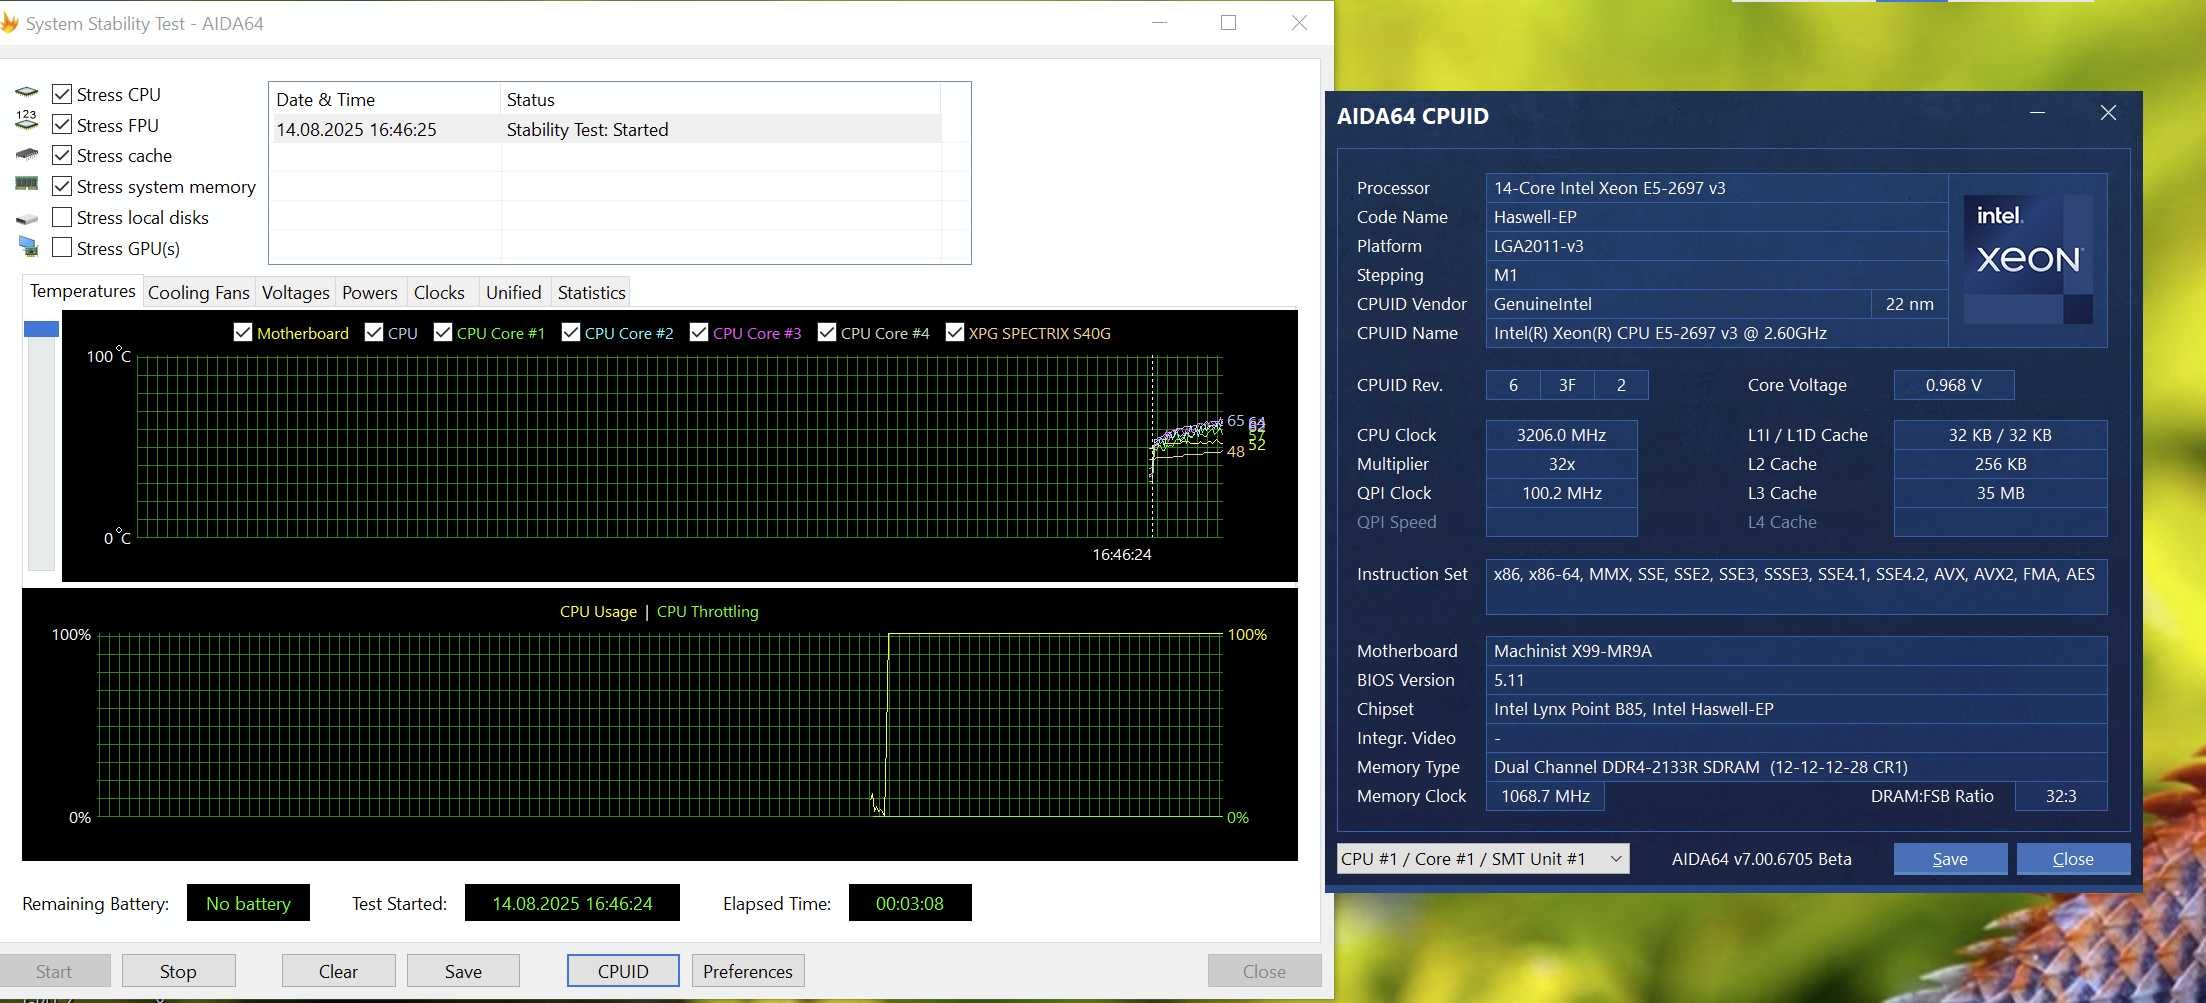Click the Multiplier value 32x
Image resolution: width=2206 pixels, height=1003 pixels.
point(1561,464)
